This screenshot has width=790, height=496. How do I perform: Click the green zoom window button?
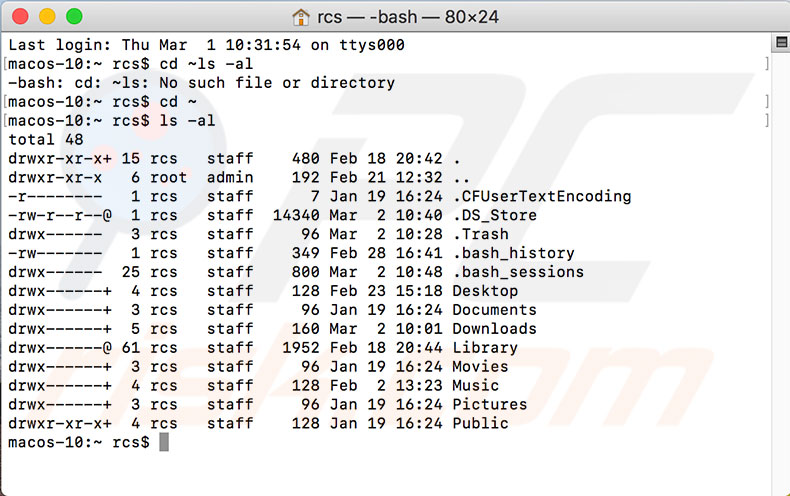(74, 17)
